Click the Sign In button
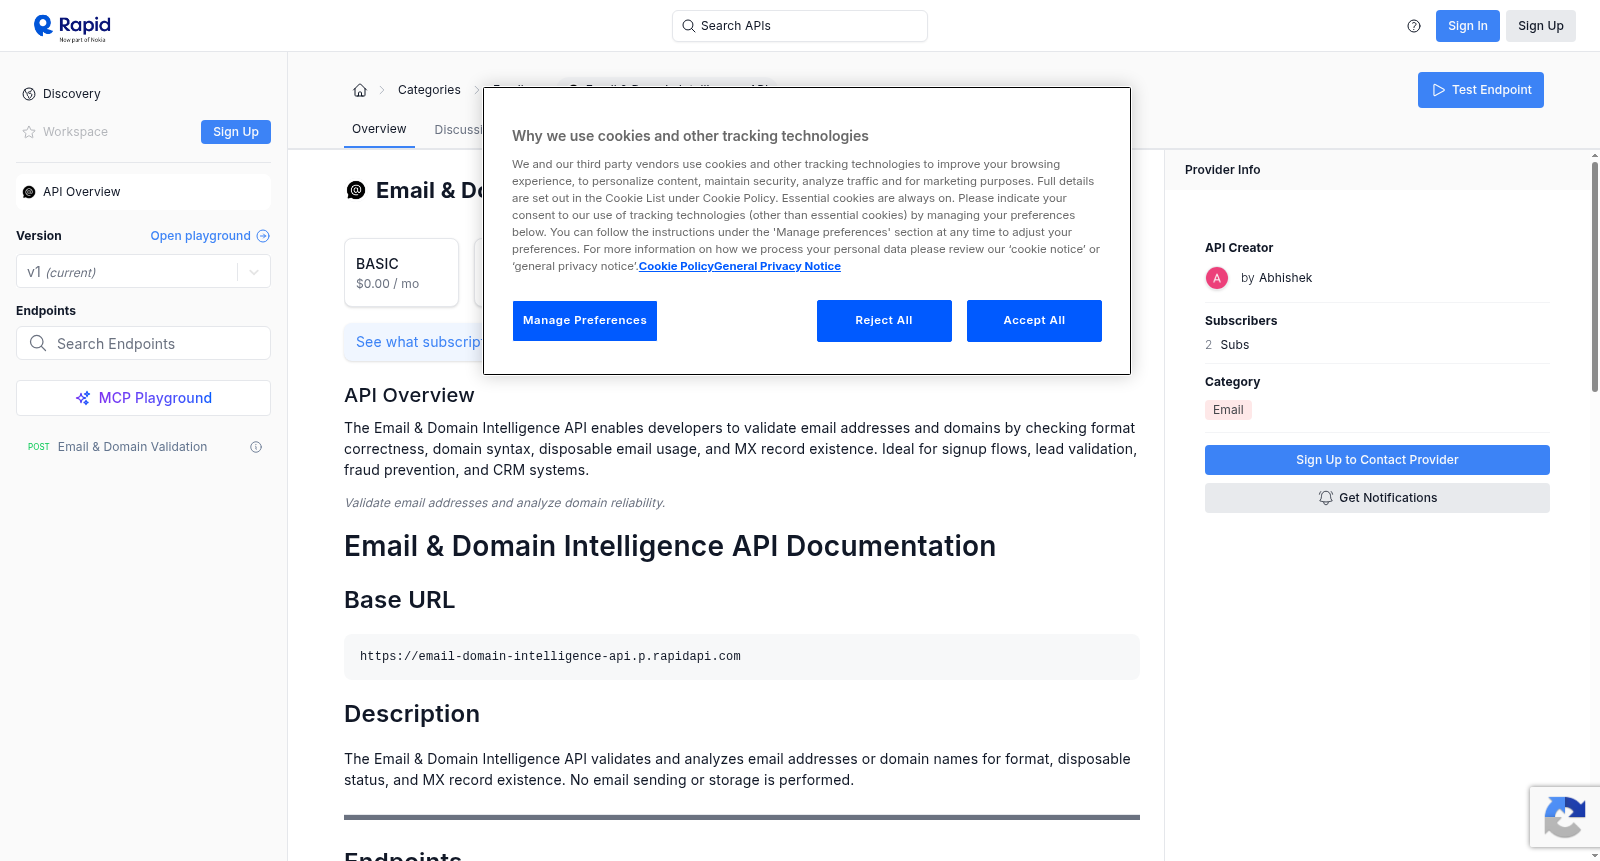 coord(1468,26)
